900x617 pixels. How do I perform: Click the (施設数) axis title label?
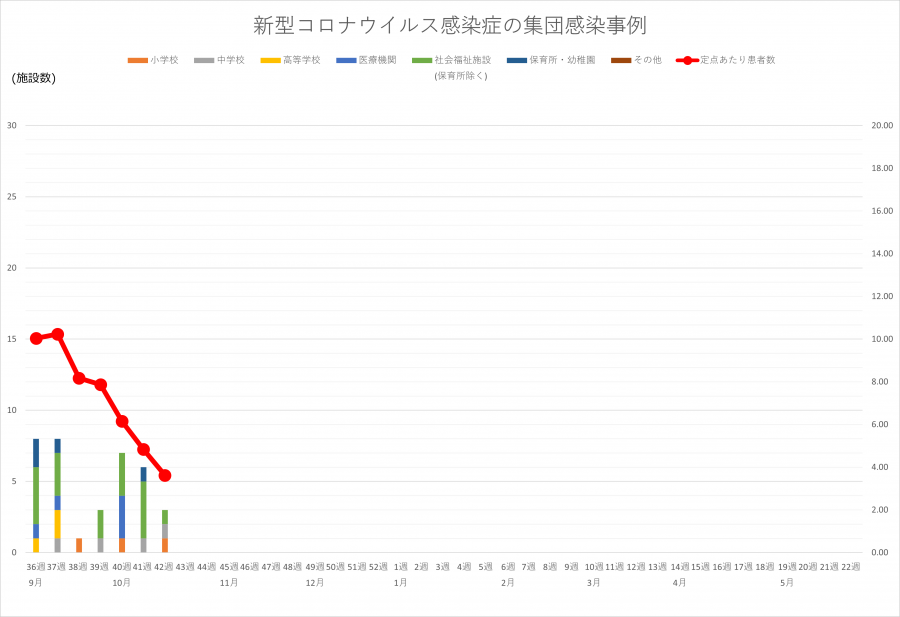(x=34, y=78)
